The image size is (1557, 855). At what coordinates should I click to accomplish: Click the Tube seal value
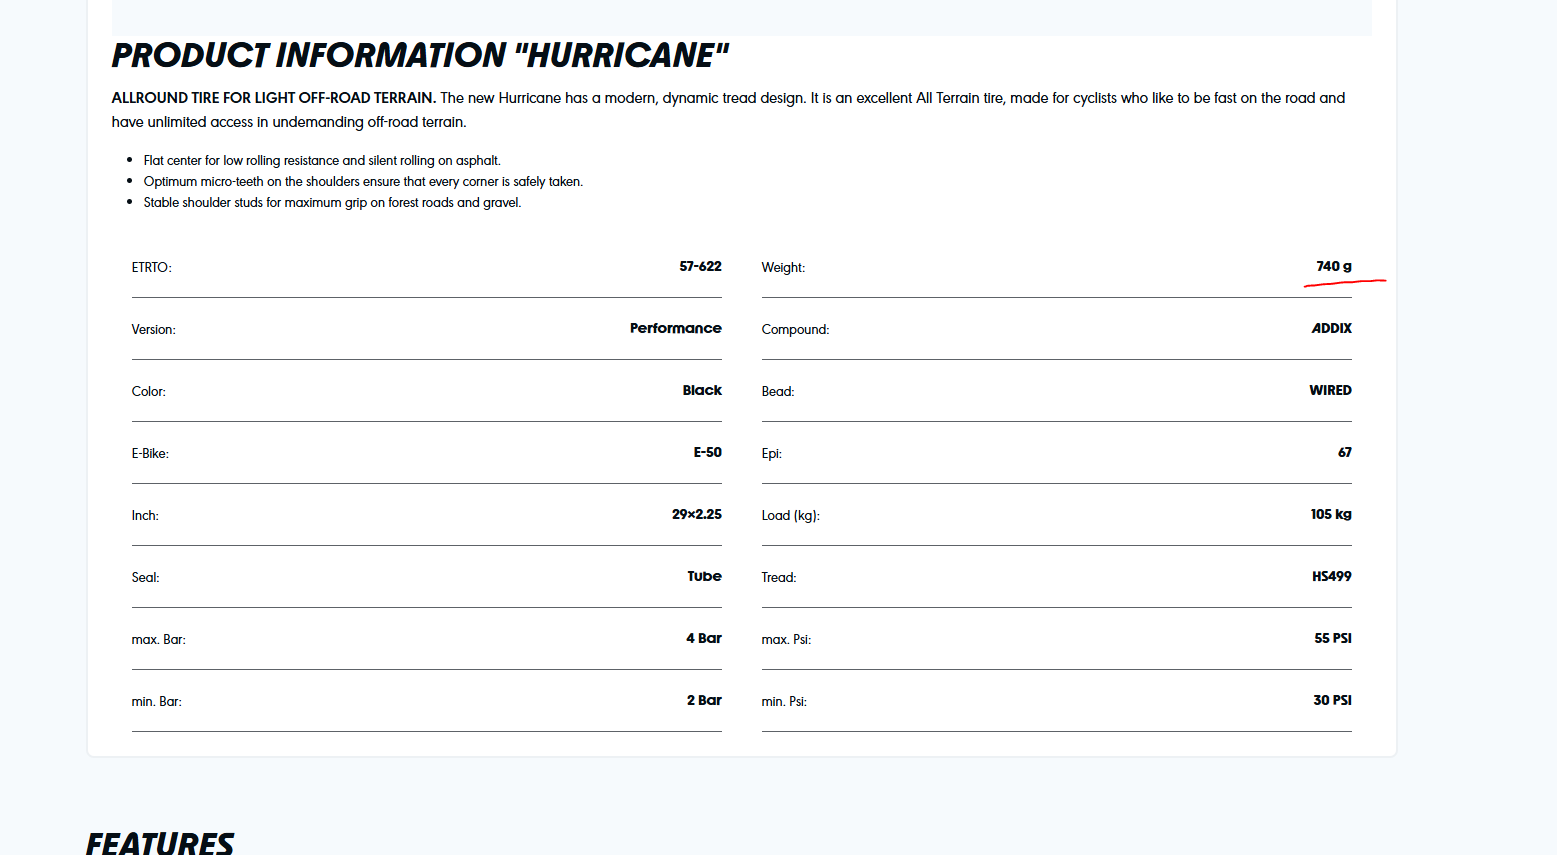[x=704, y=576]
